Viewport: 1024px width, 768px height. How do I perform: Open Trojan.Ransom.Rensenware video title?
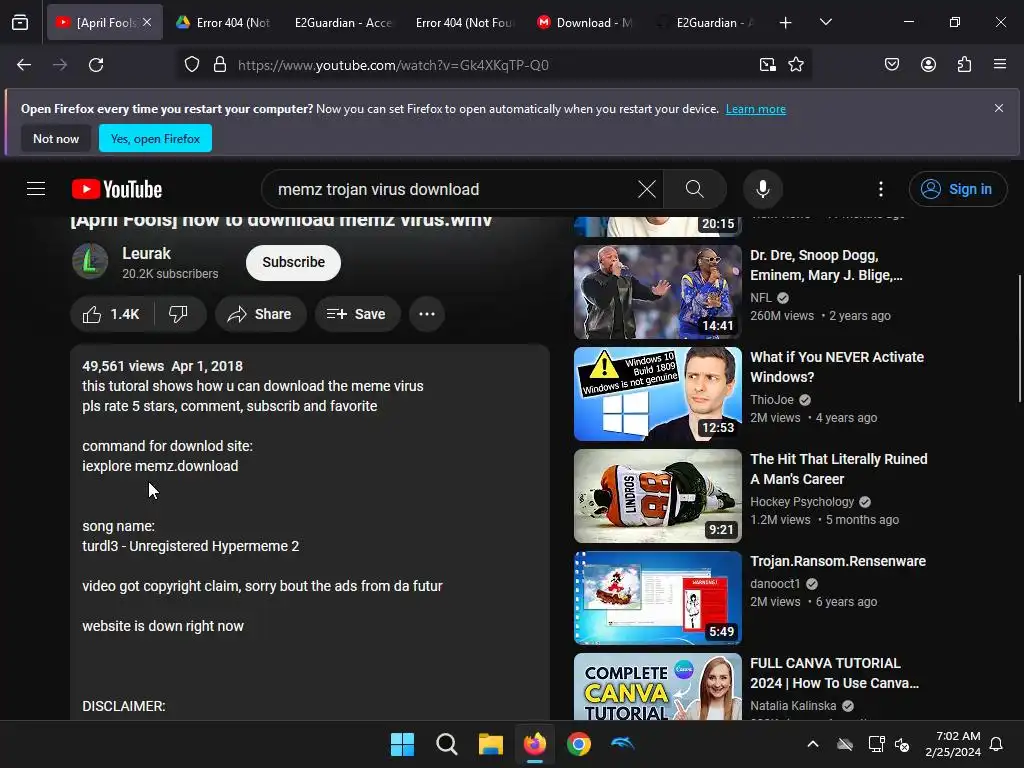point(838,562)
